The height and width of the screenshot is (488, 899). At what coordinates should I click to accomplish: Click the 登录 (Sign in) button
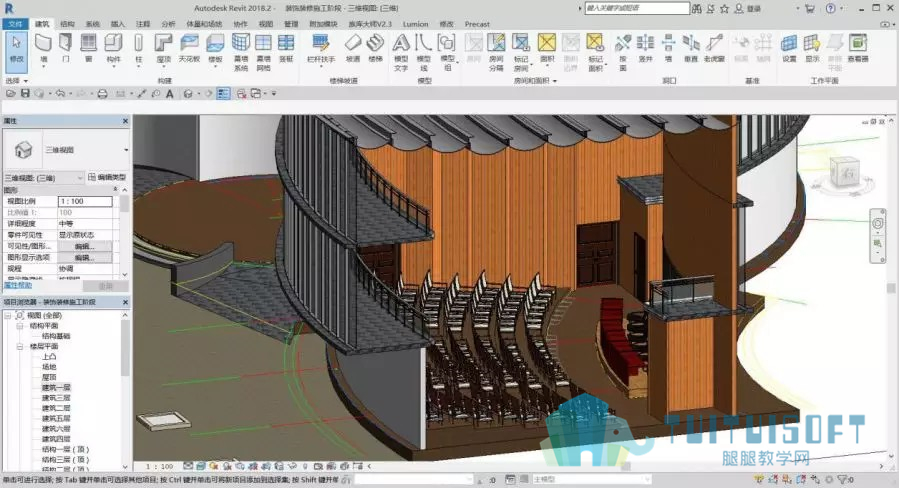[x=748, y=9]
